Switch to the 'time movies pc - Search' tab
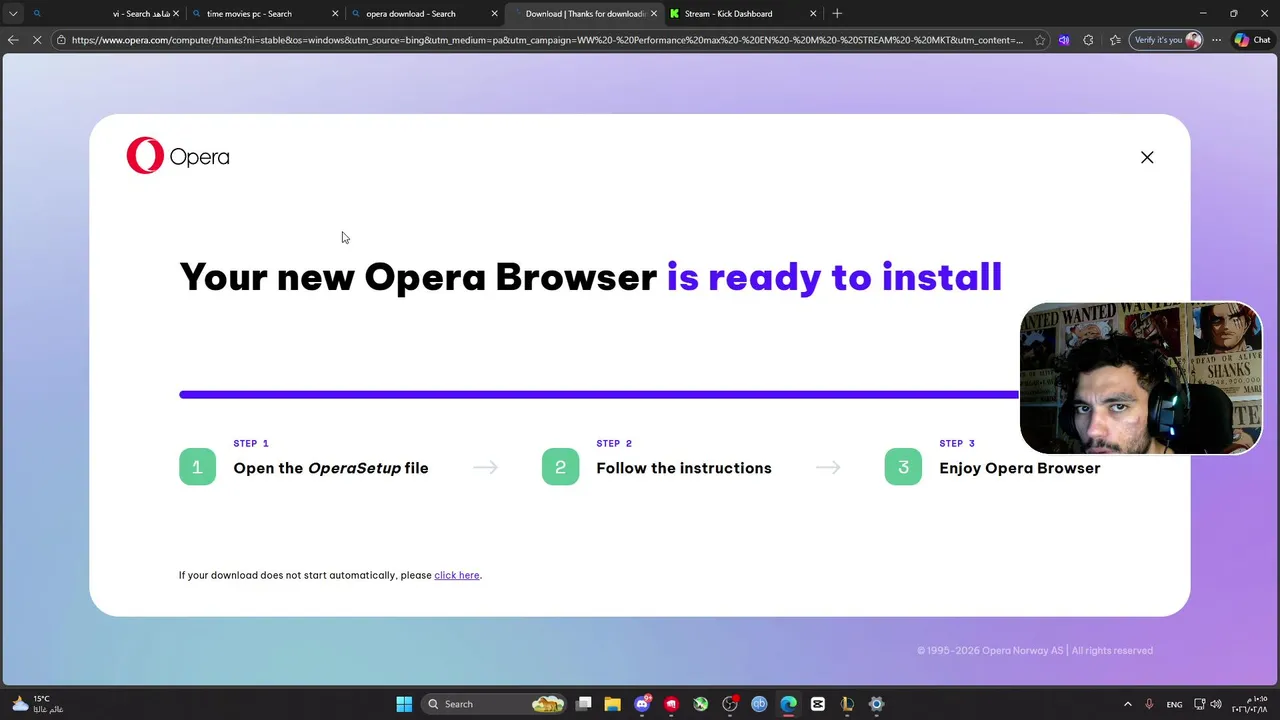 point(264,14)
